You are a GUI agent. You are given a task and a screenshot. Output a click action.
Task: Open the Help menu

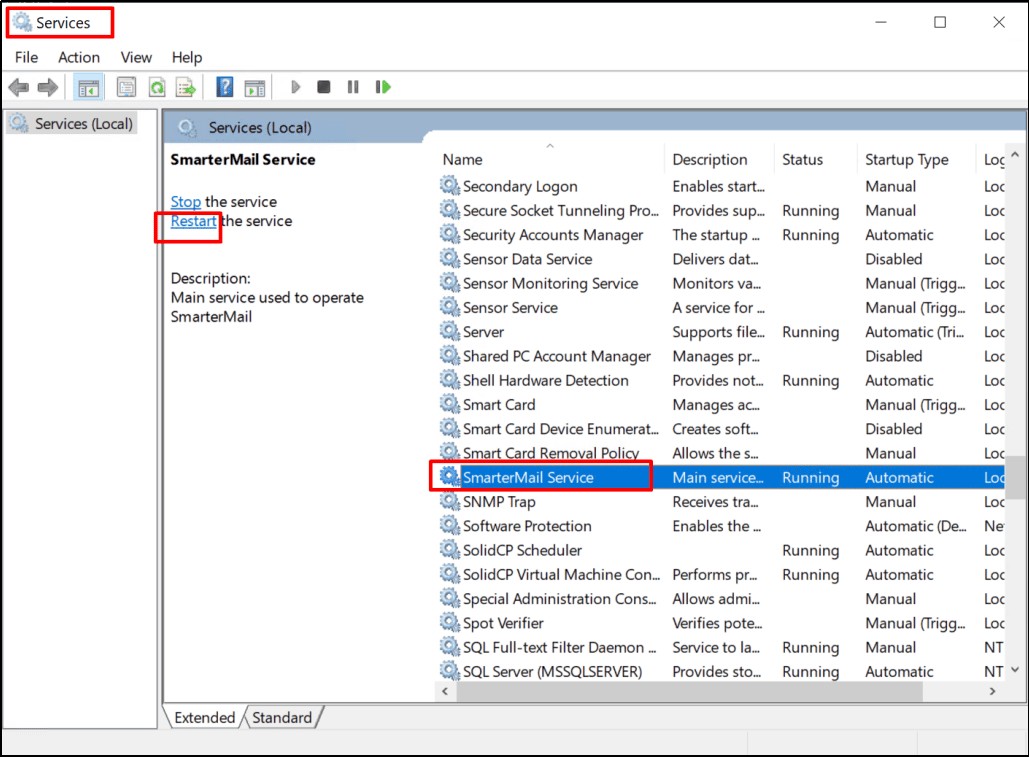187,57
